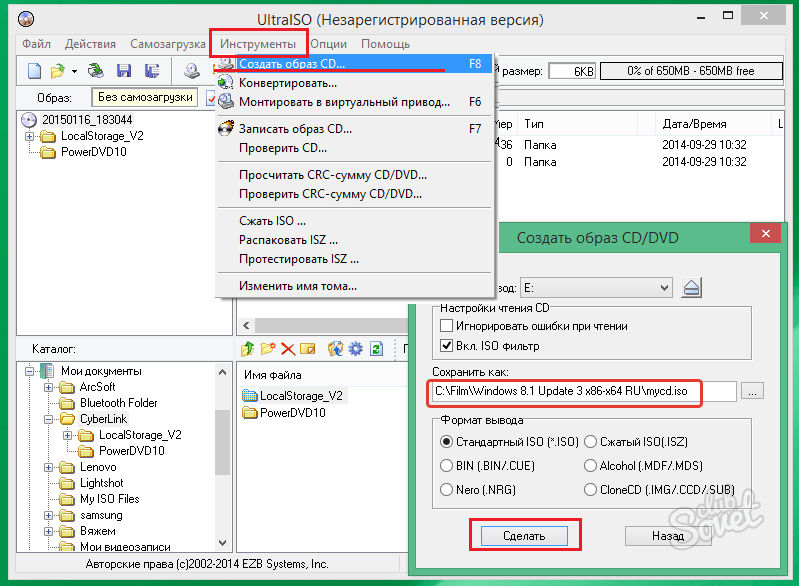Image resolution: width=799 pixels, height=586 pixels.
Task: Expand LocalStorage_V2 in image tree
Action: coord(29,136)
